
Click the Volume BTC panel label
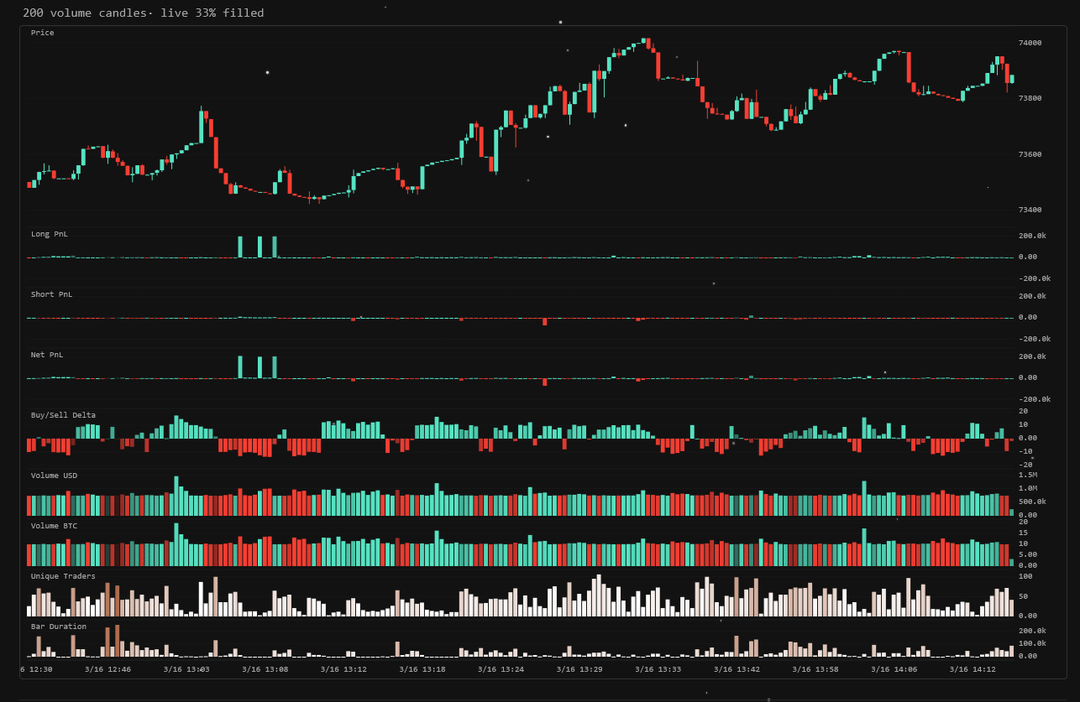click(x=54, y=526)
